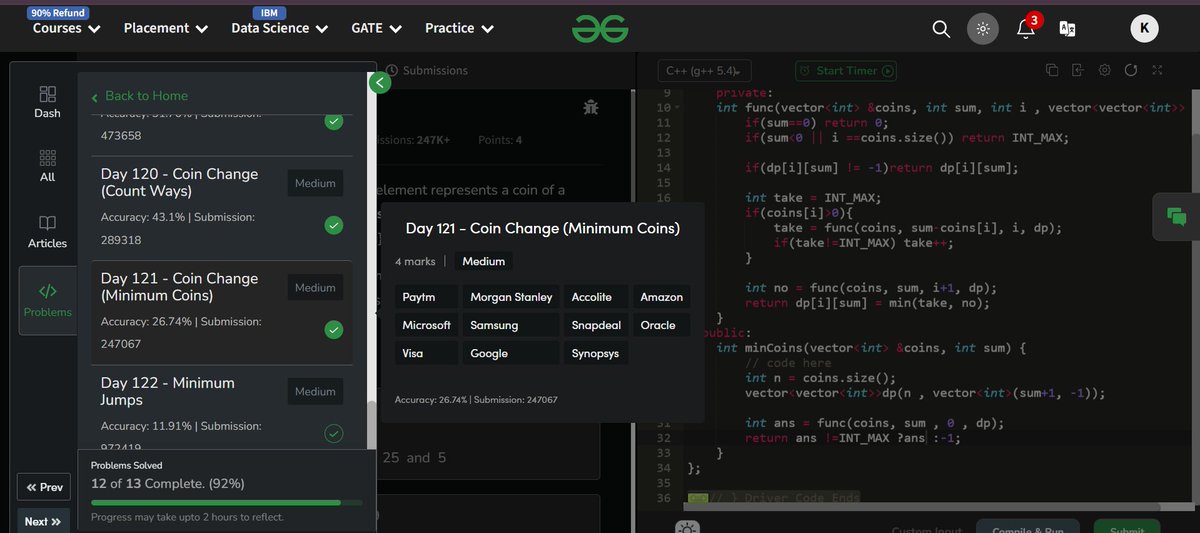
Task: Click the bug report icon
Action: (x=590, y=105)
